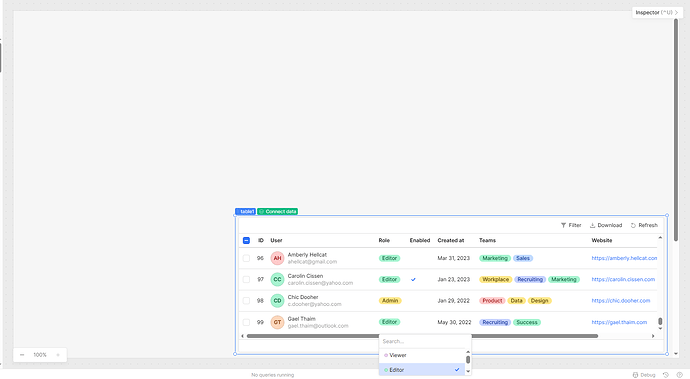The width and height of the screenshot is (690, 379).
Task: Open the Editor role tag for Gael Thaim
Action: 389,322
